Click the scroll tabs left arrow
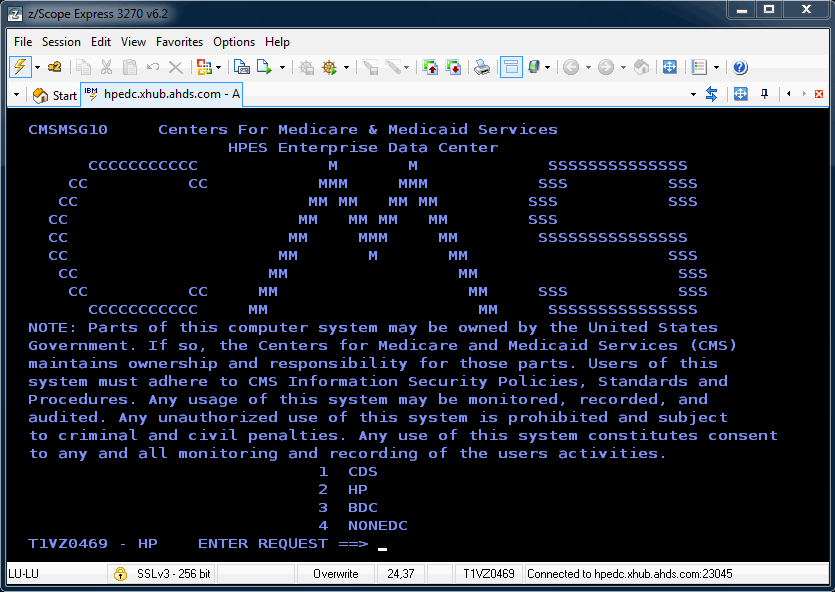Image resolution: width=835 pixels, height=600 pixels. point(789,94)
